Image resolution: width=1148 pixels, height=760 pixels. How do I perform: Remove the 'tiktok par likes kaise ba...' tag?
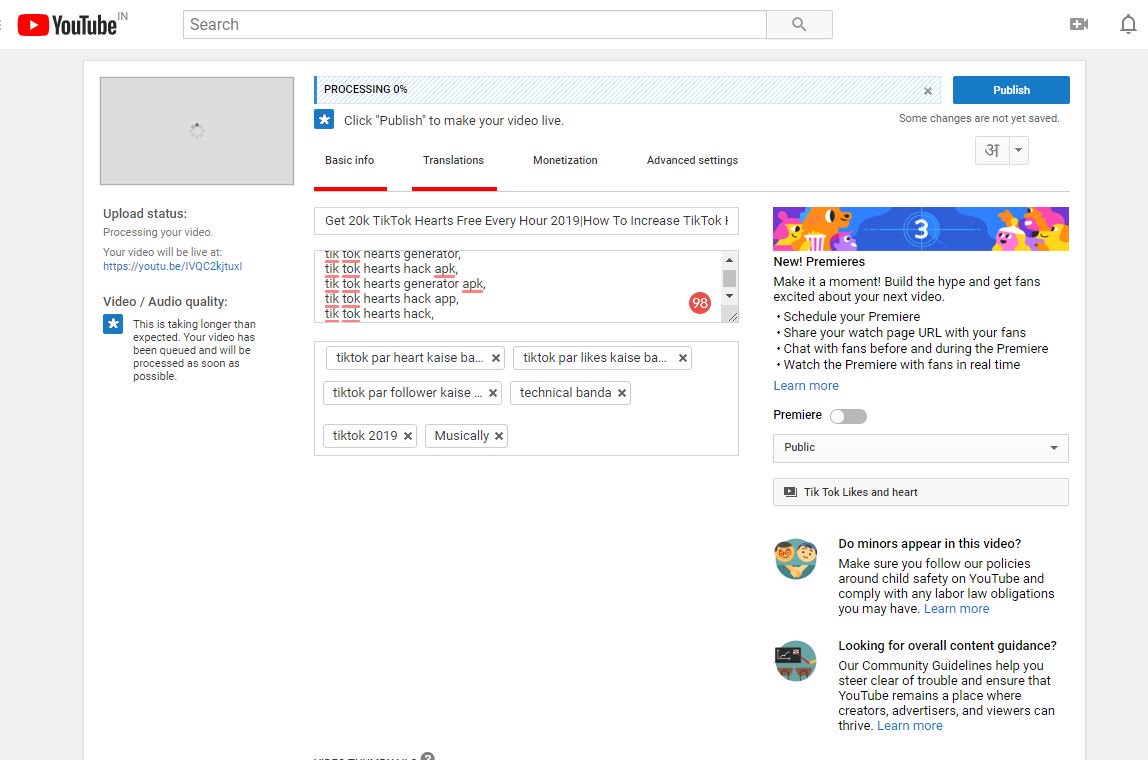point(682,358)
